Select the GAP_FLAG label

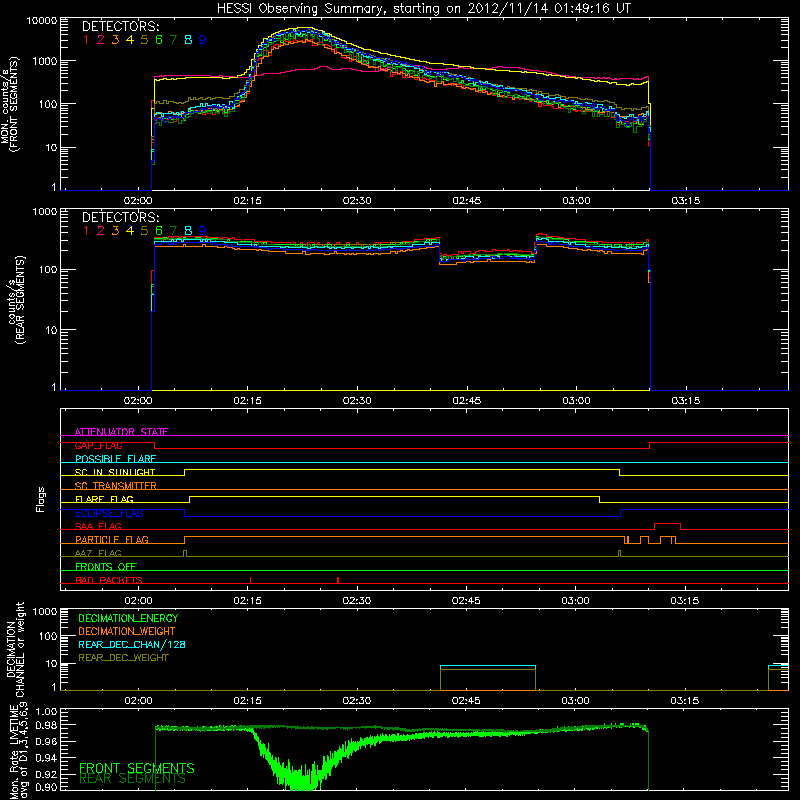(x=98, y=445)
